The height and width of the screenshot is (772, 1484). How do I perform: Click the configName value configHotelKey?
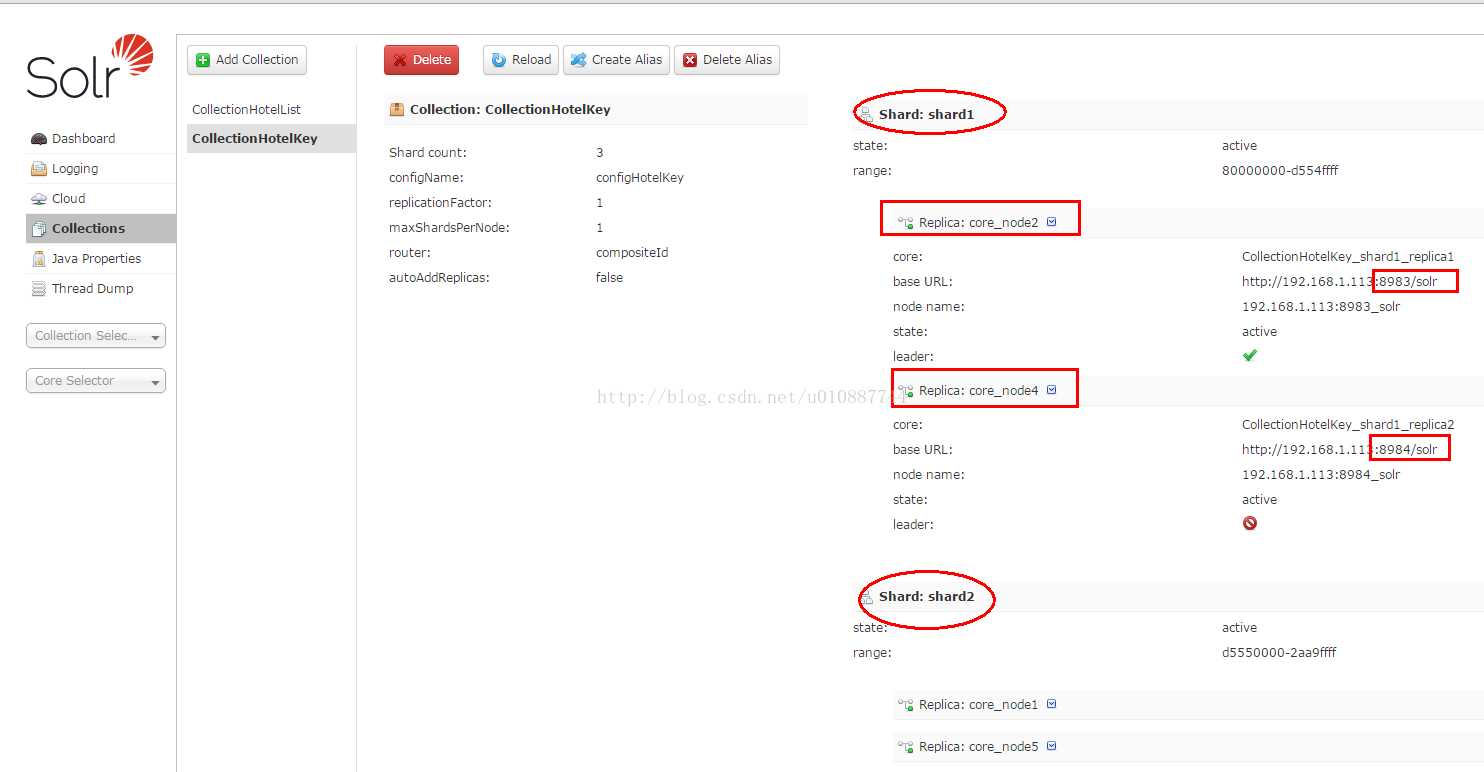tap(640, 178)
